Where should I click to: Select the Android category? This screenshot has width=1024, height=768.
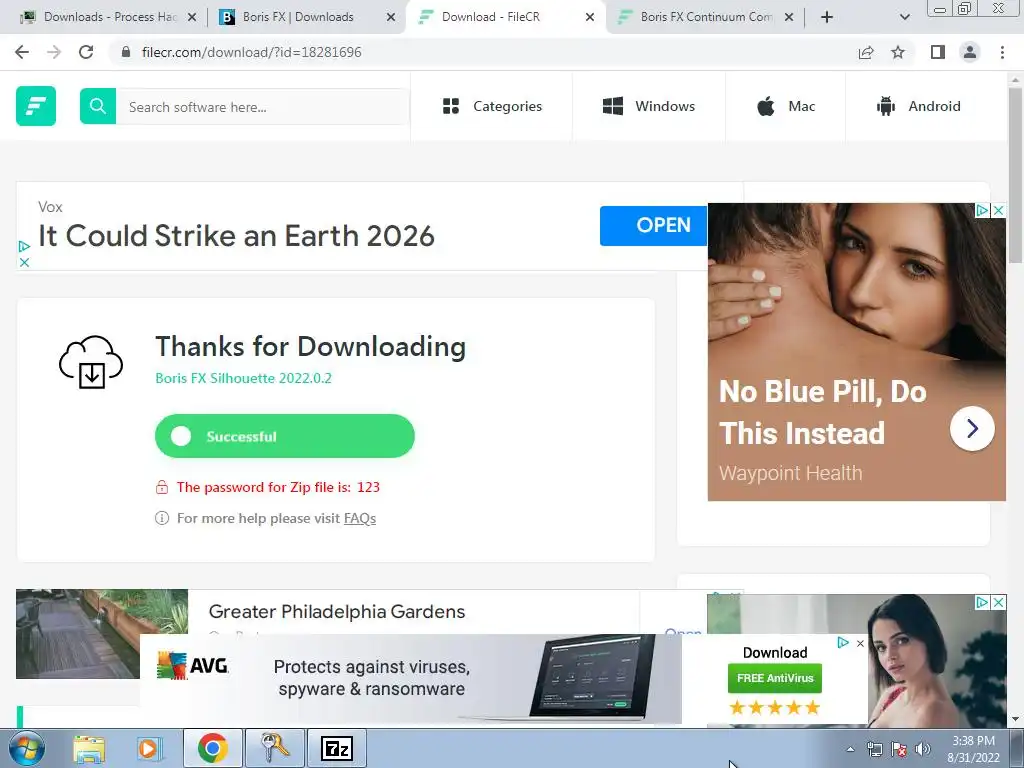tap(918, 106)
